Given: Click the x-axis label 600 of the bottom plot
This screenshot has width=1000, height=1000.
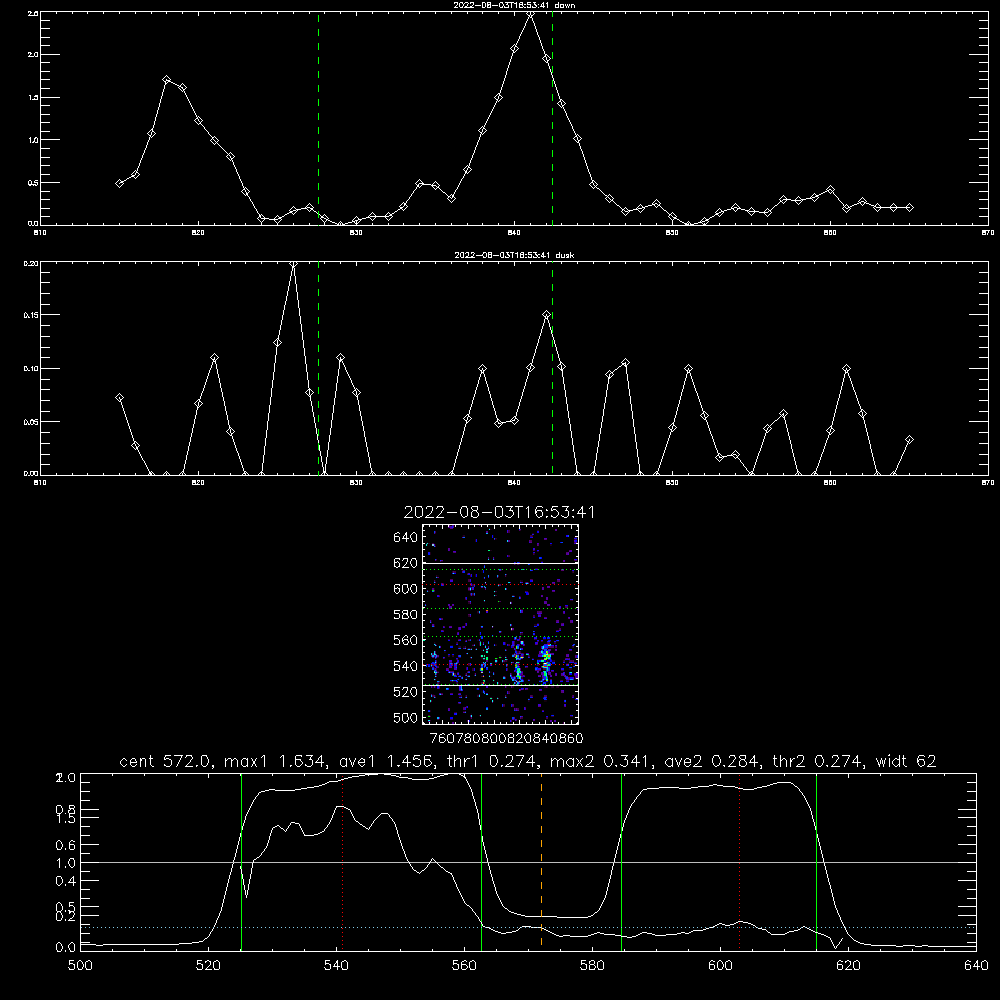Looking at the screenshot, I should [720, 966].
